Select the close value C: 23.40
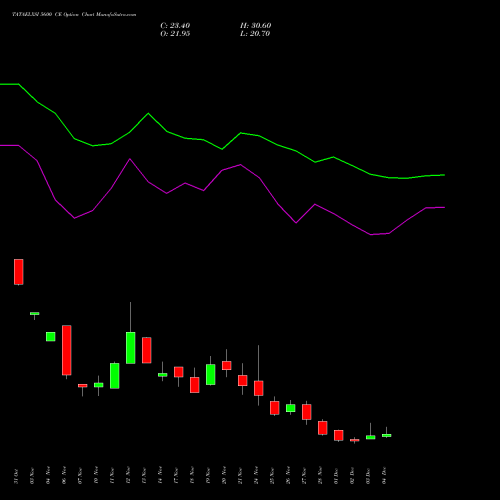This screenshot has width=500, height=500. coord(175,26)
